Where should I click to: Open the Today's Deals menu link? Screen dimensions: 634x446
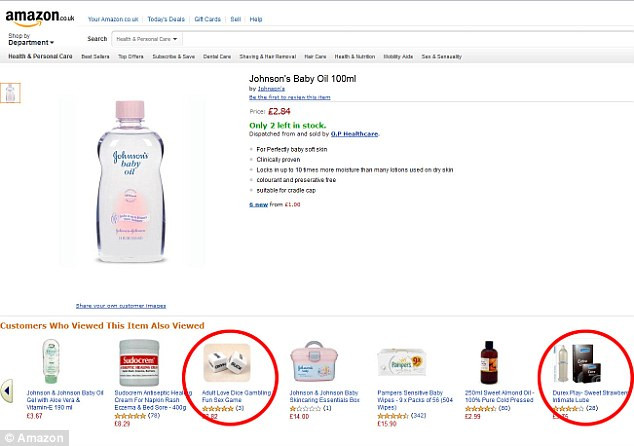[172, 19]
